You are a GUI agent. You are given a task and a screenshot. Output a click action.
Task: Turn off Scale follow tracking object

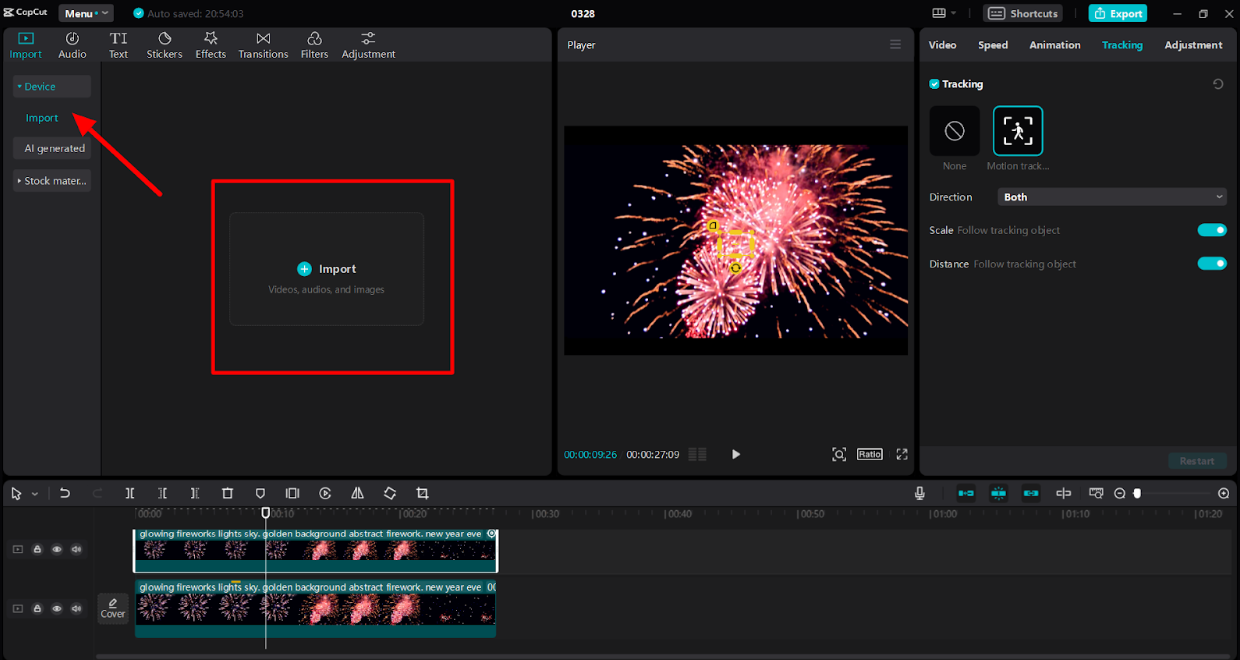tap(1211, 230)
